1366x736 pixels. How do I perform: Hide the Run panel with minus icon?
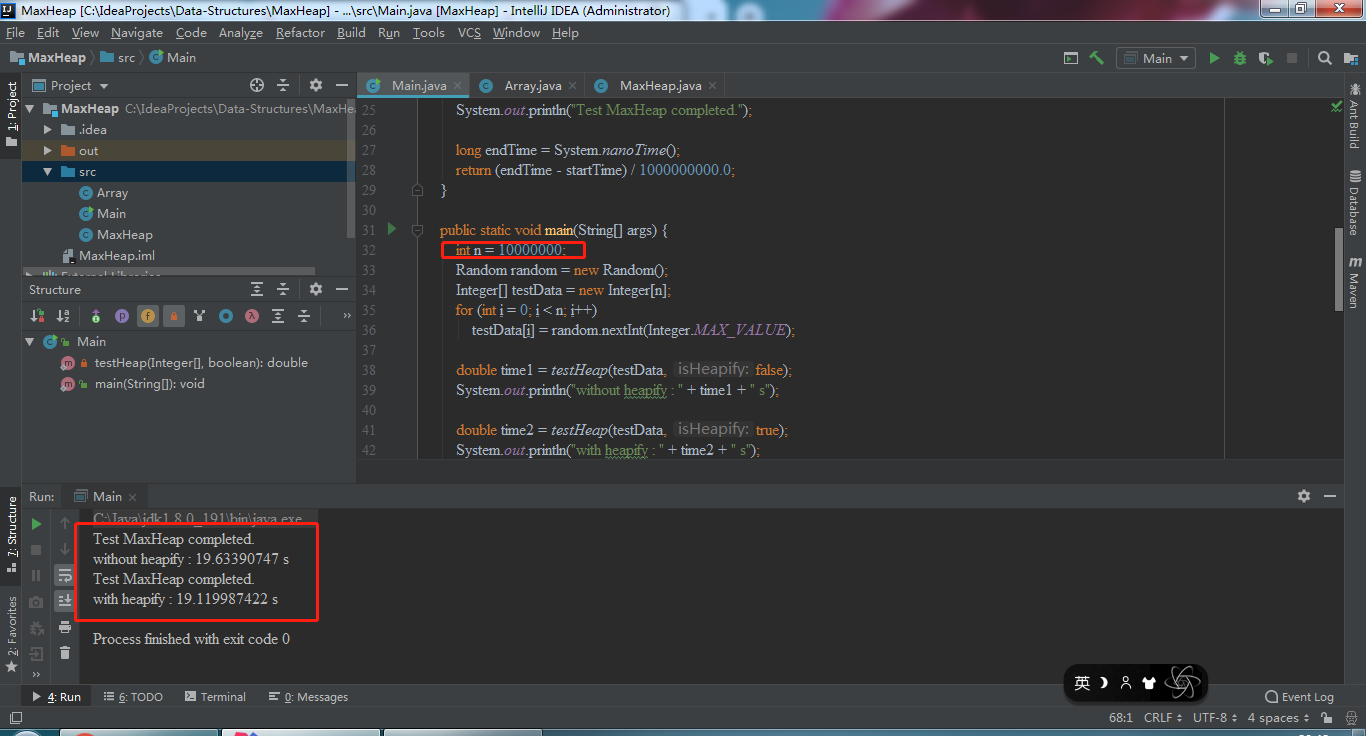point(1330,495)
